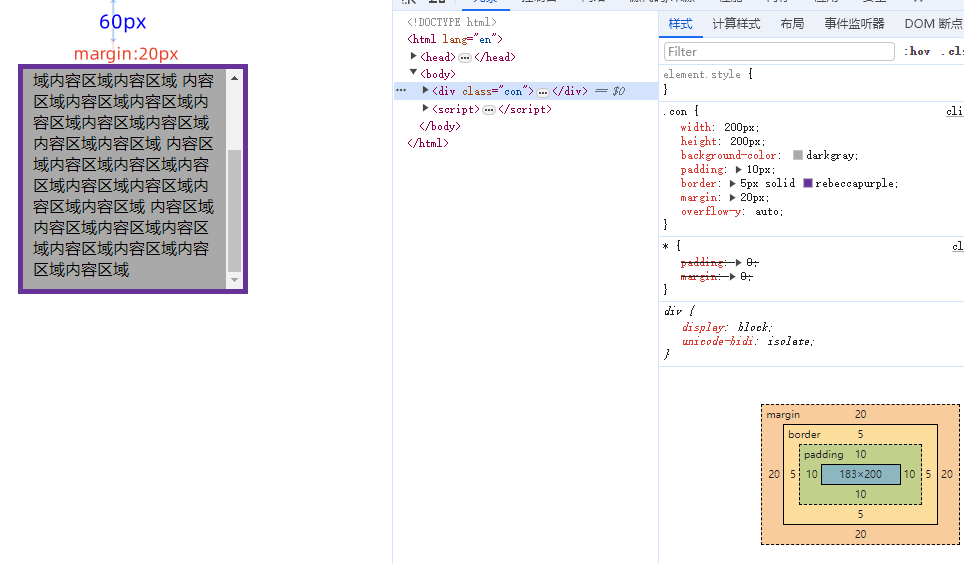Image resolution: width=964 pixels, height=564 pixels.
Task: Switch to the 样式 tab
Action: [x=681, y=24]
